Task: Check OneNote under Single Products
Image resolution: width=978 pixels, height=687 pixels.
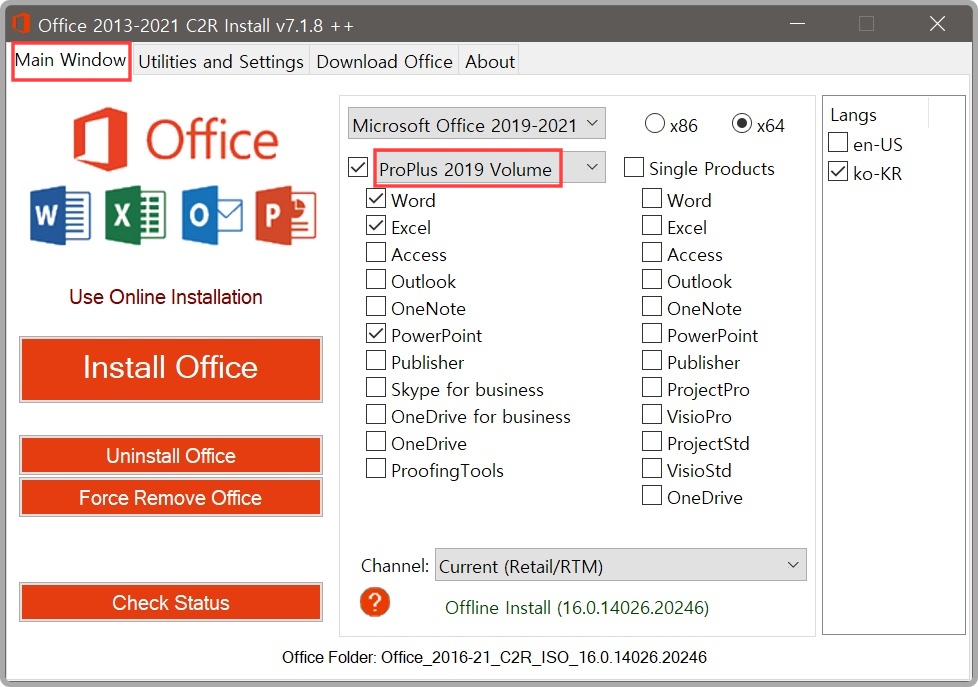Action: coord(652,306)
